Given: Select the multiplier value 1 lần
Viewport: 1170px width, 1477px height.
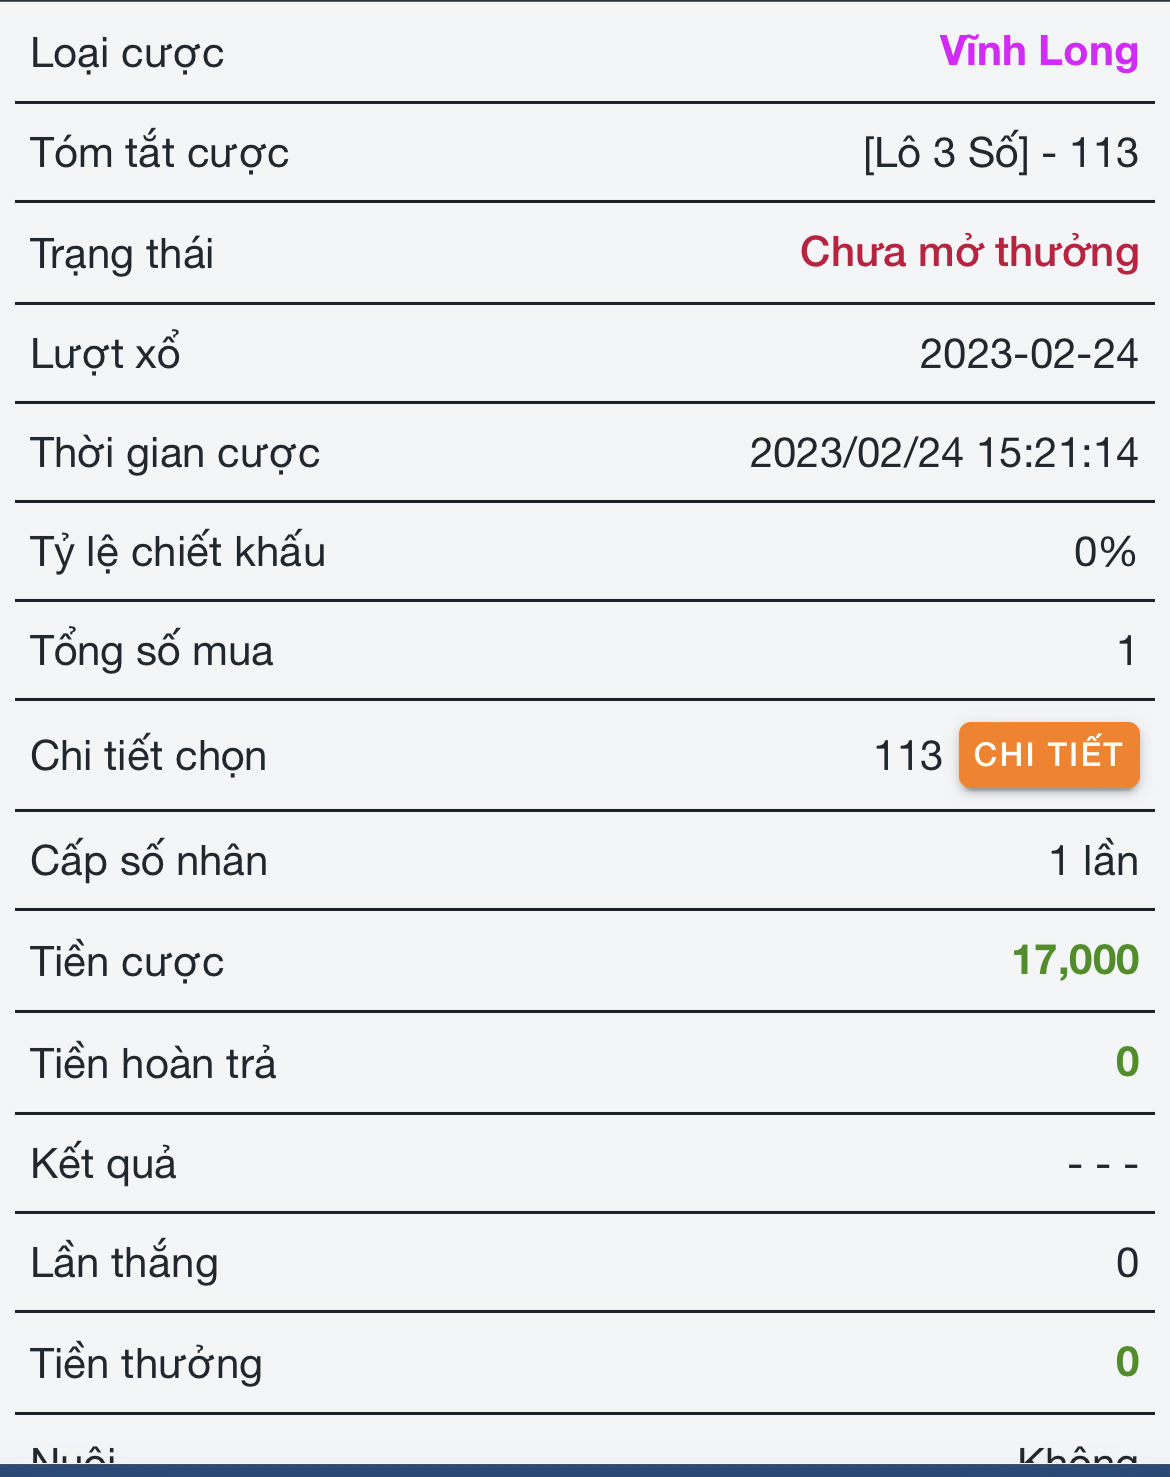Looking at the screenshot, I should click(1093, 861).
